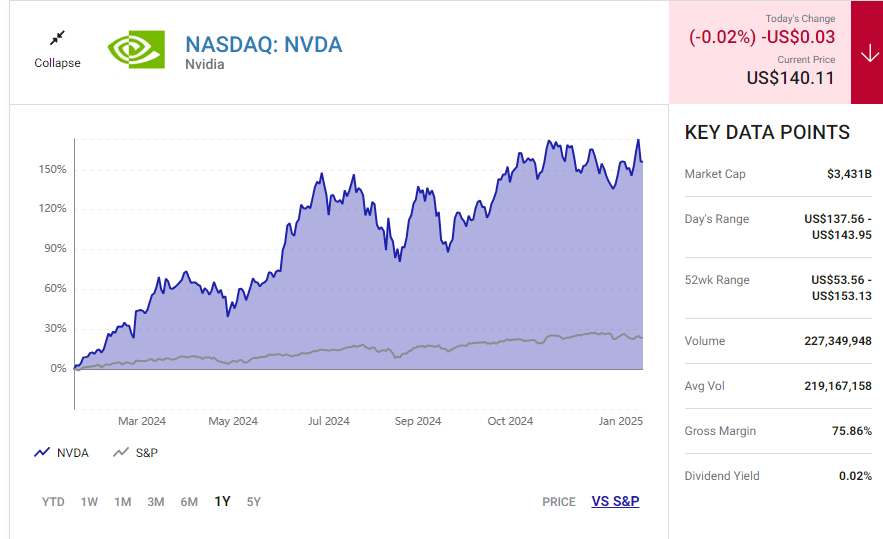Click the Jul 2024 x-axis label

329,421
